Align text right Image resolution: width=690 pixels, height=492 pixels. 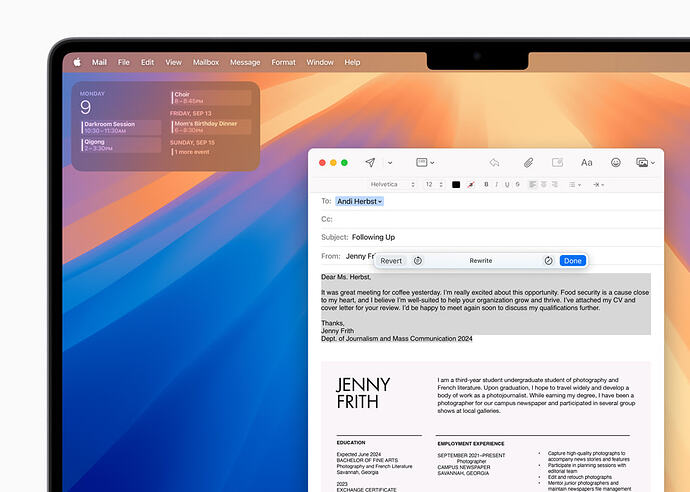coord(555,184)
